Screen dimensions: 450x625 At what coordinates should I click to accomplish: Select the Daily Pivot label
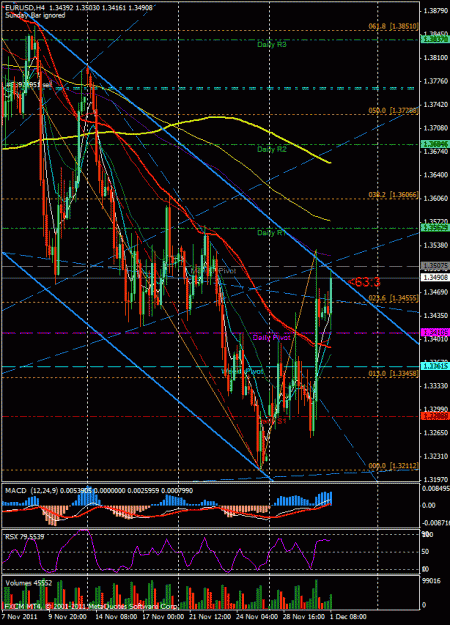pos(272,338)
